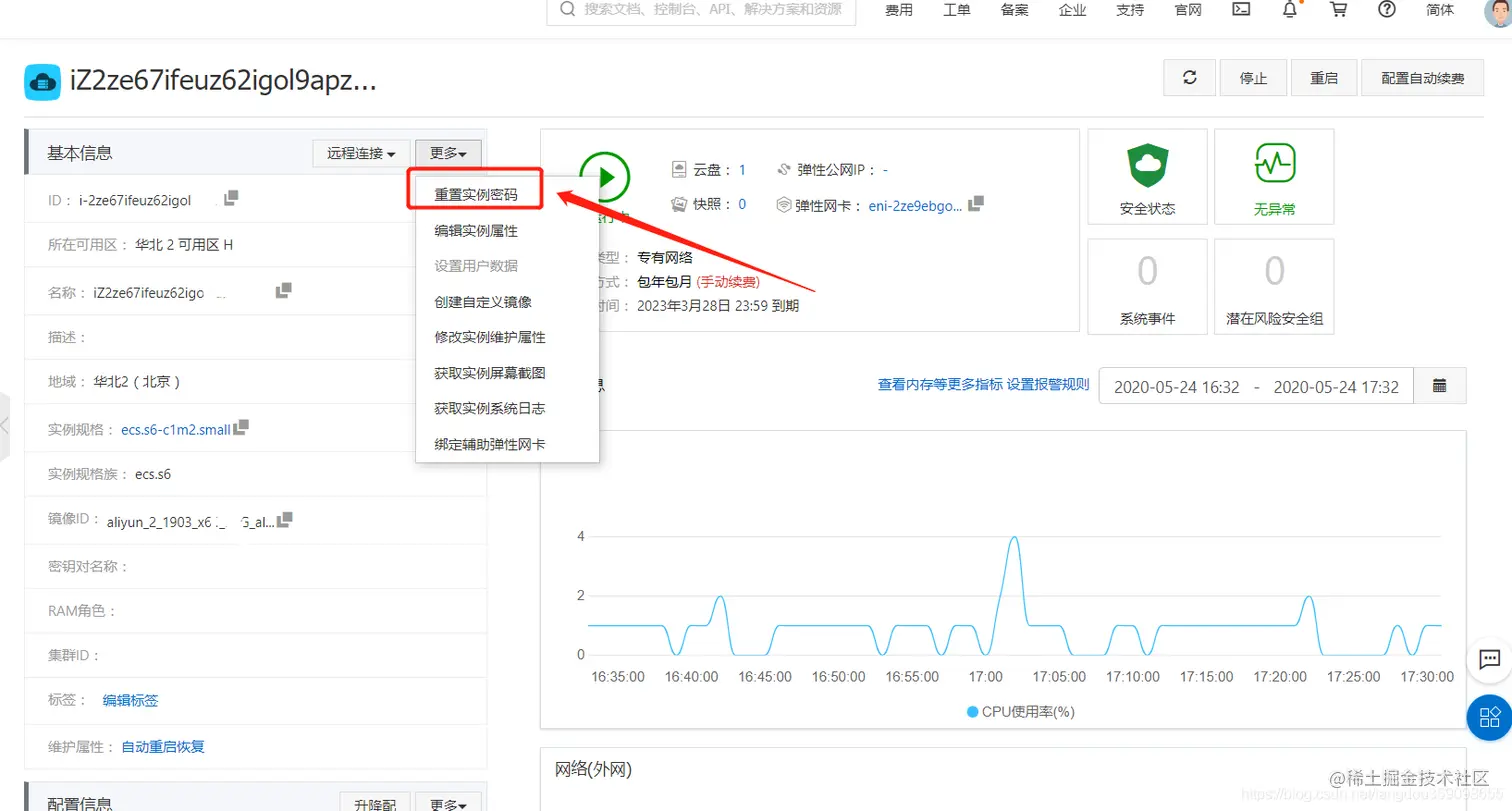Viewport: 1512px width, 811px height.
Task: Open the 更多 dropdown in 基本信息
Action: 447,153
